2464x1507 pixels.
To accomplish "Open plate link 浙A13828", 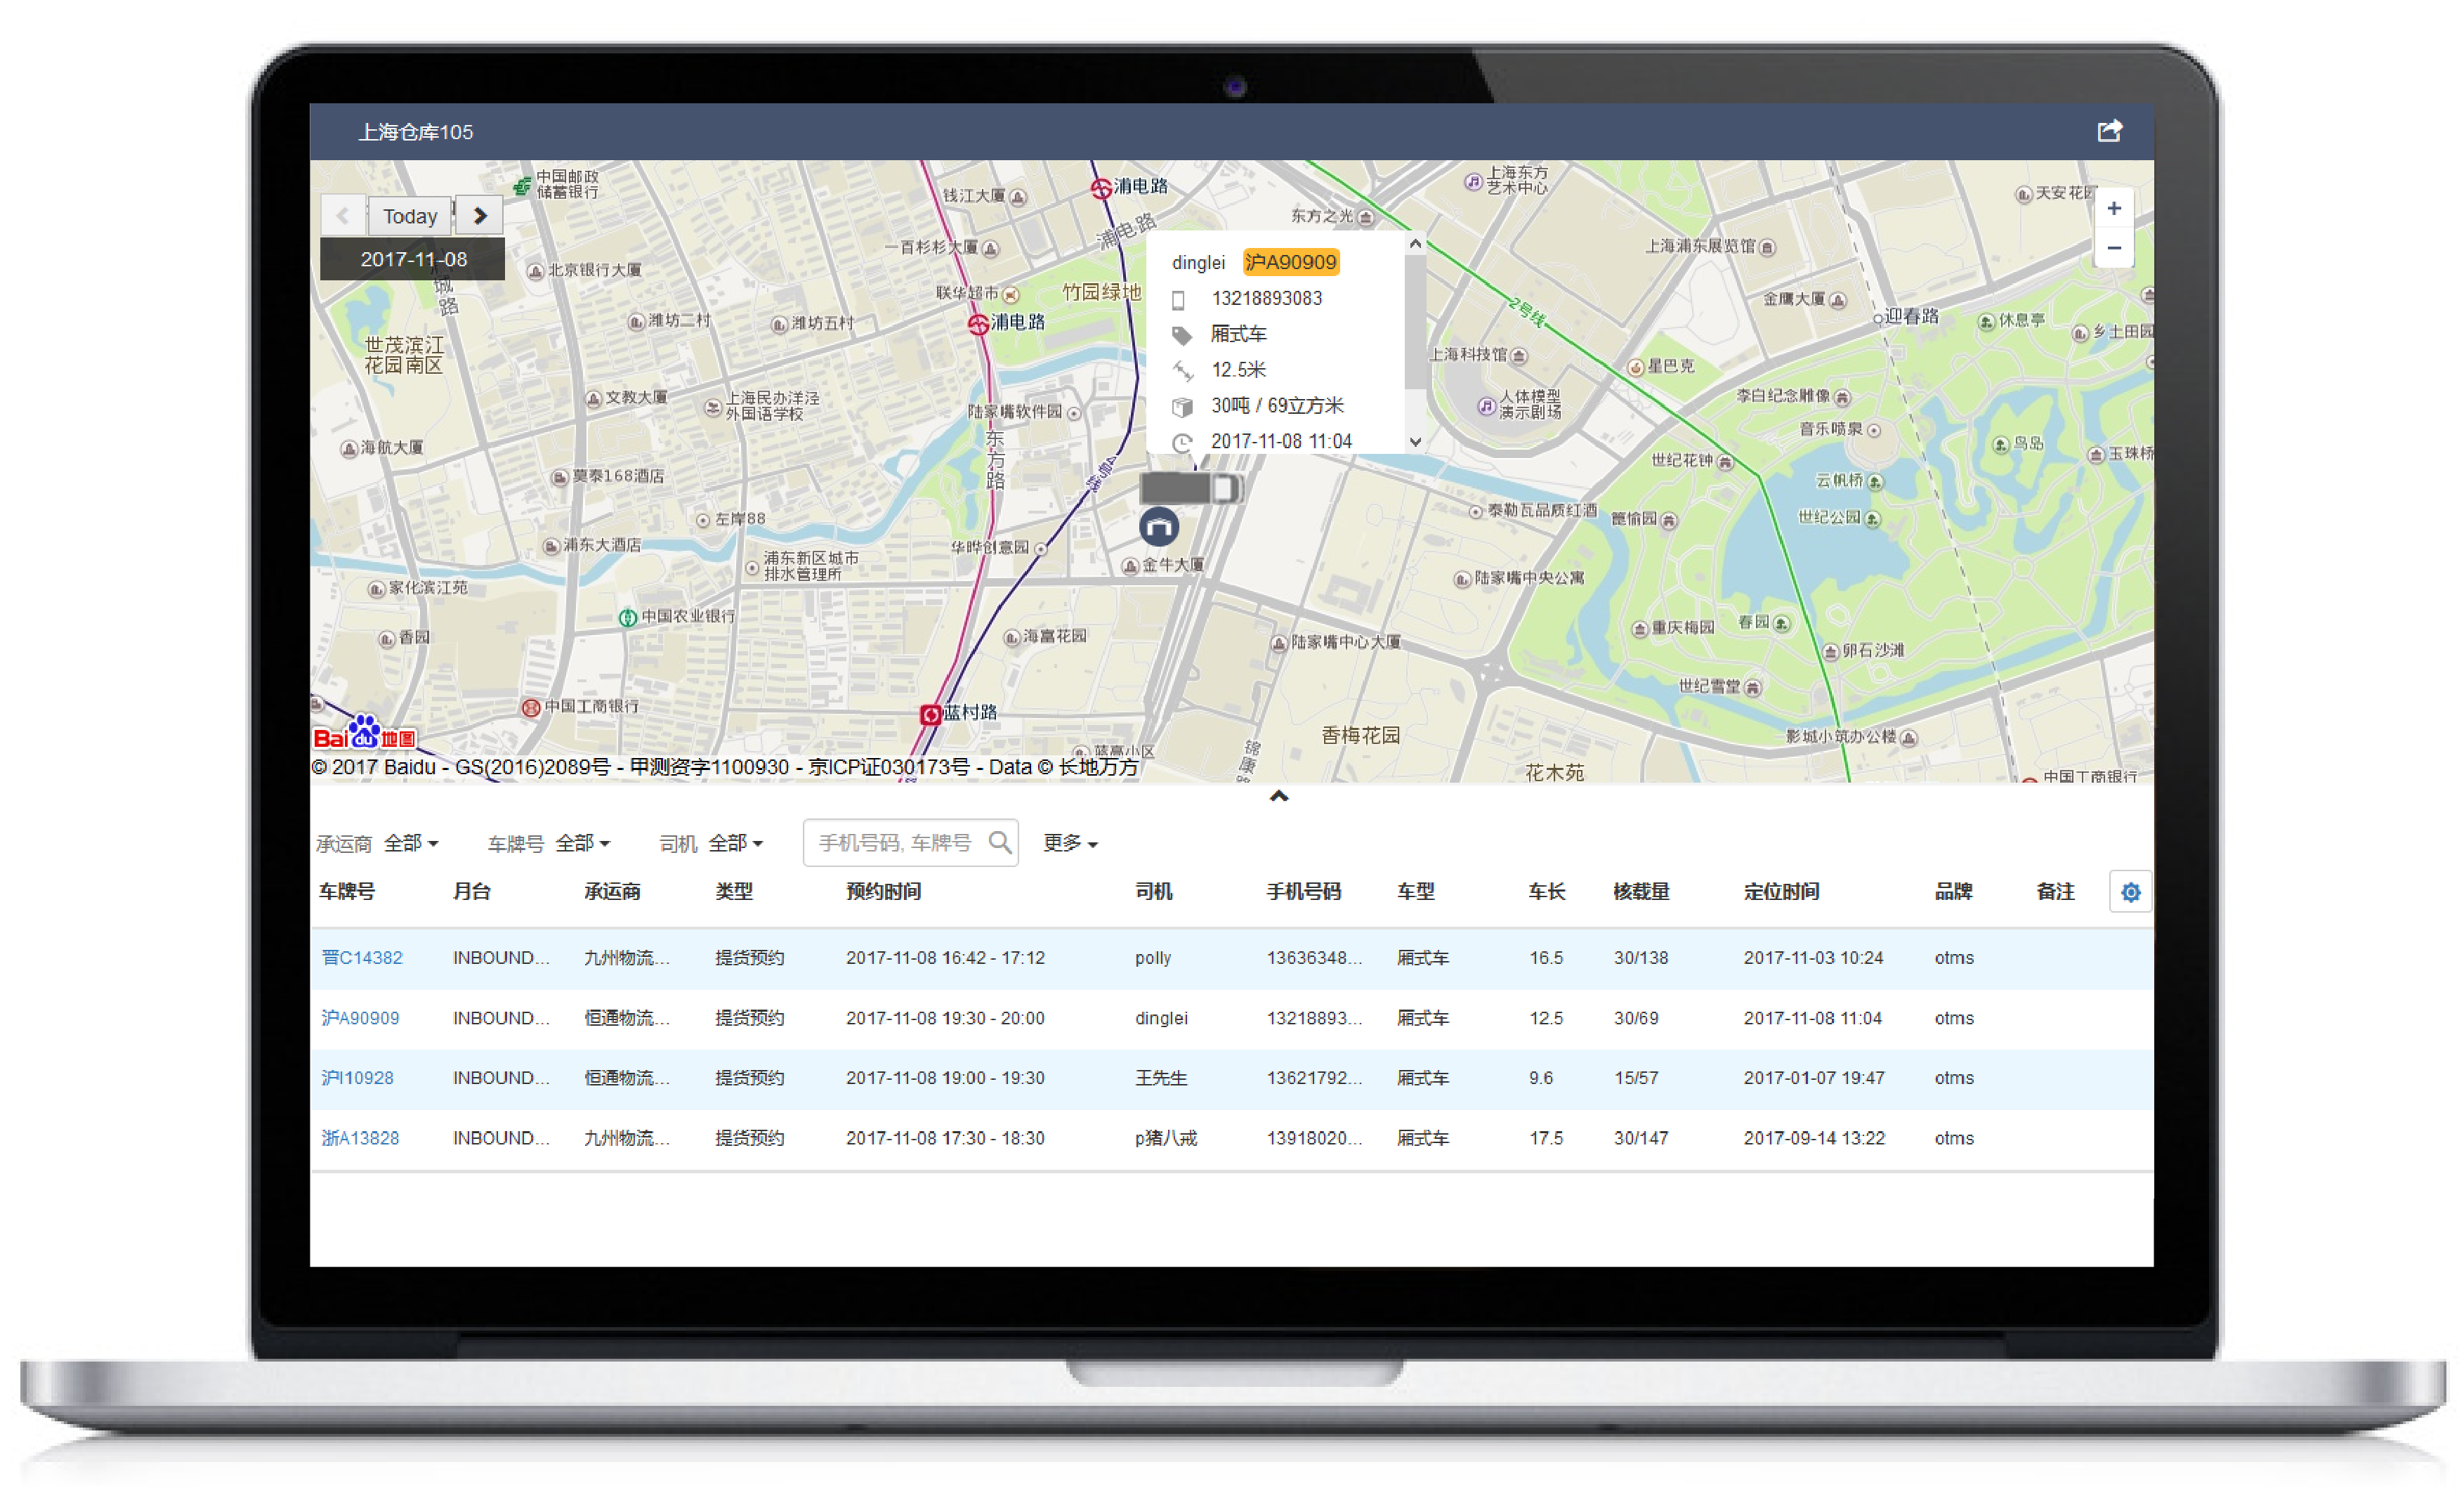I will [360, 1137].
